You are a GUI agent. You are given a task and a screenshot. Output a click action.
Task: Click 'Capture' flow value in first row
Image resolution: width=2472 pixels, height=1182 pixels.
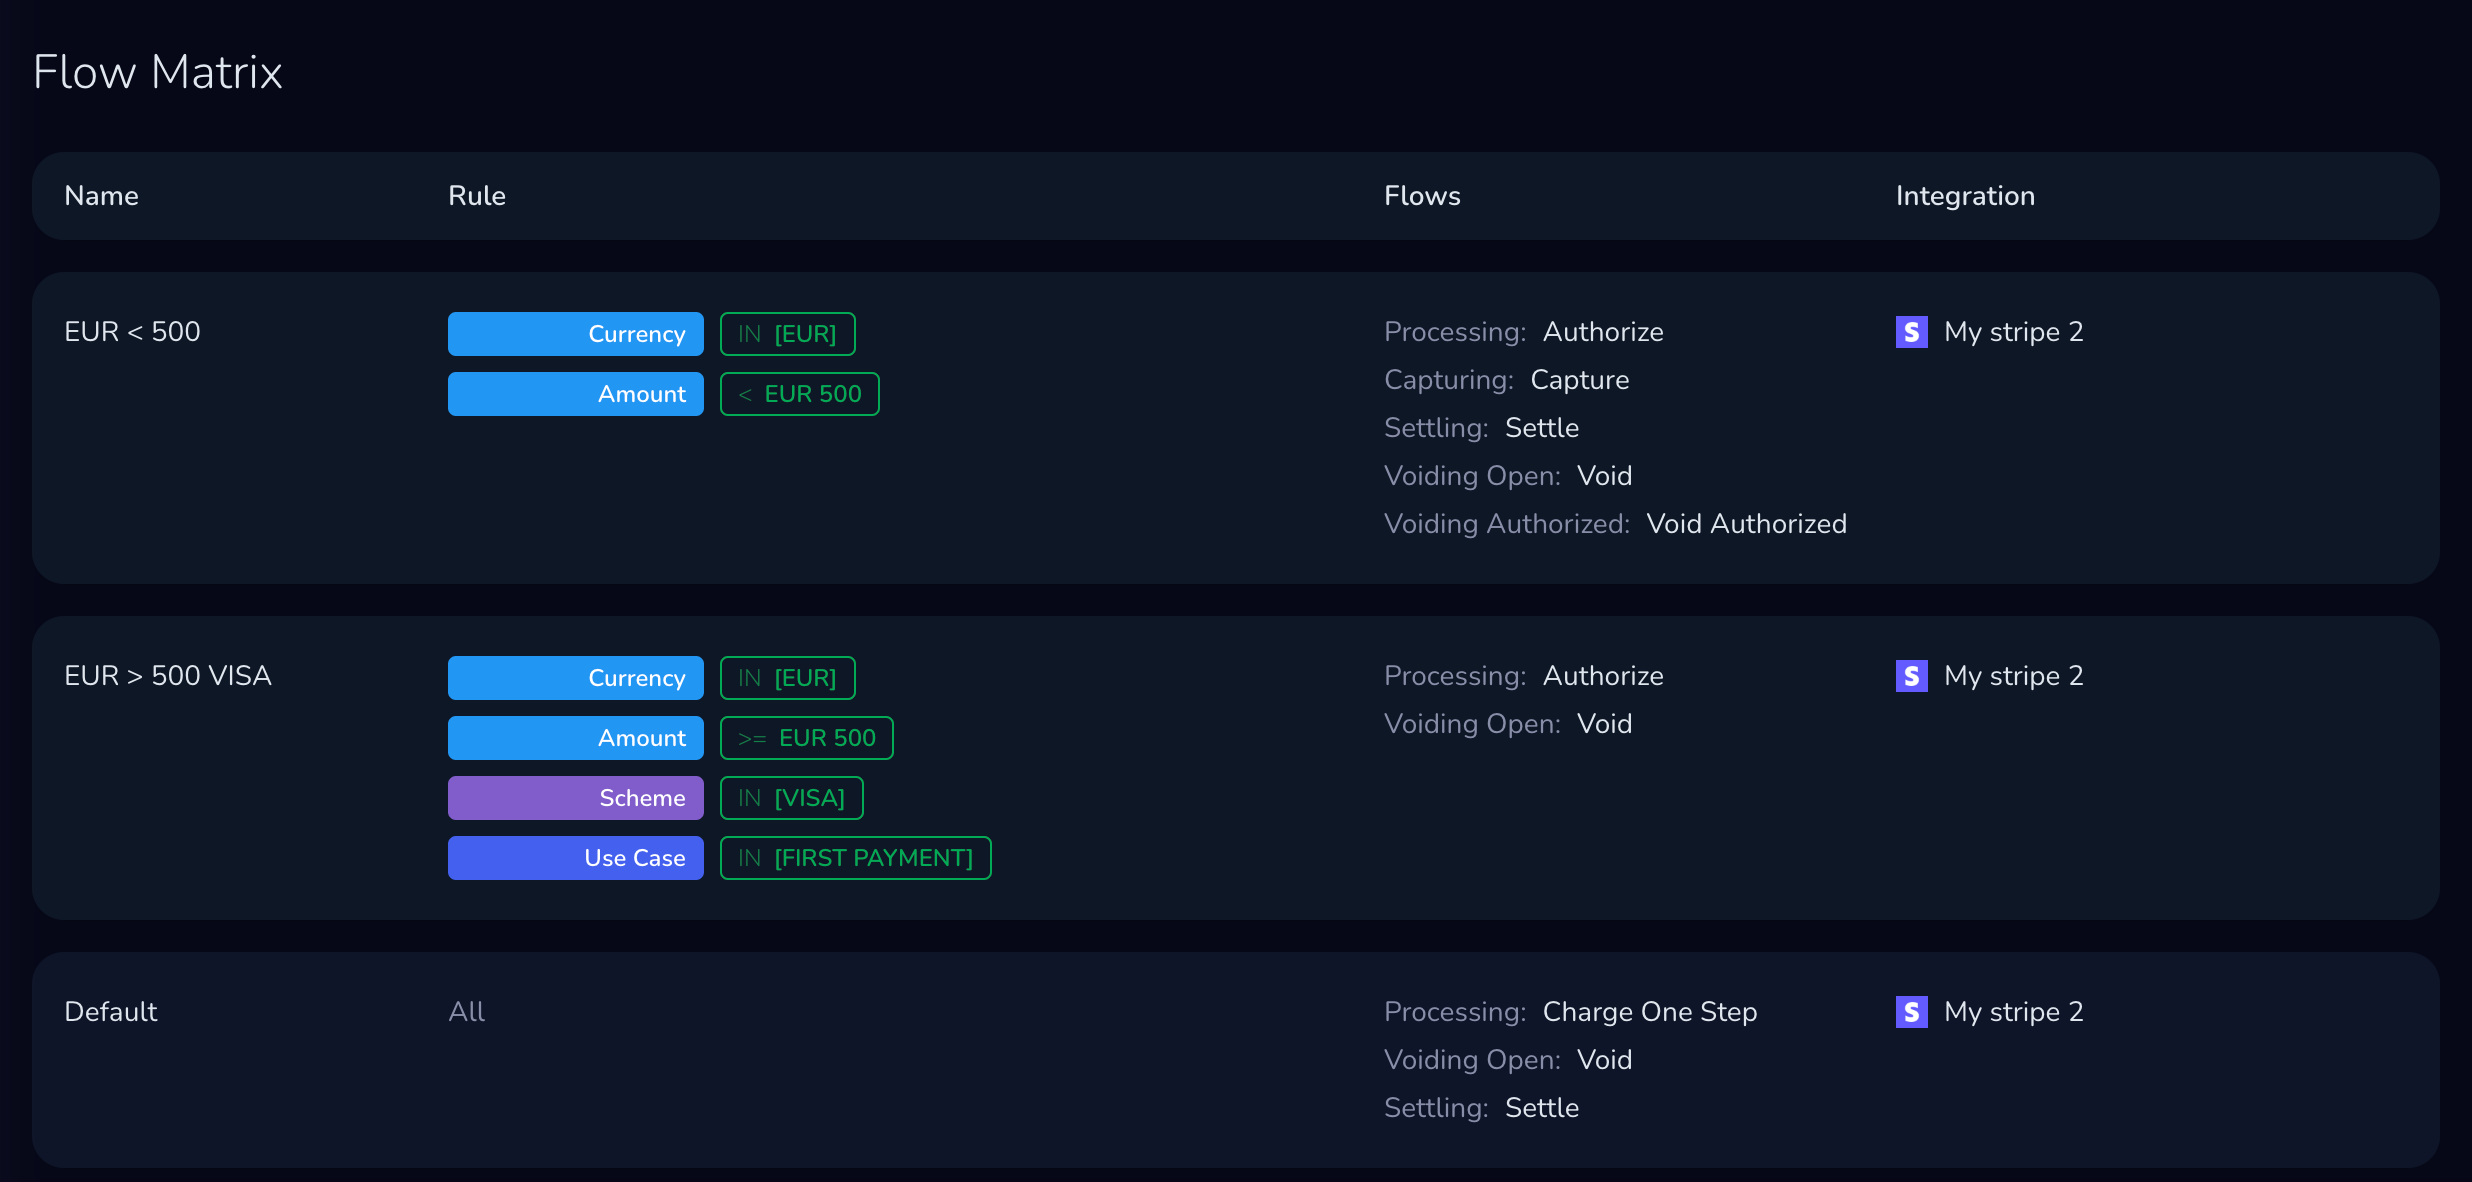tap(1579, 380)
